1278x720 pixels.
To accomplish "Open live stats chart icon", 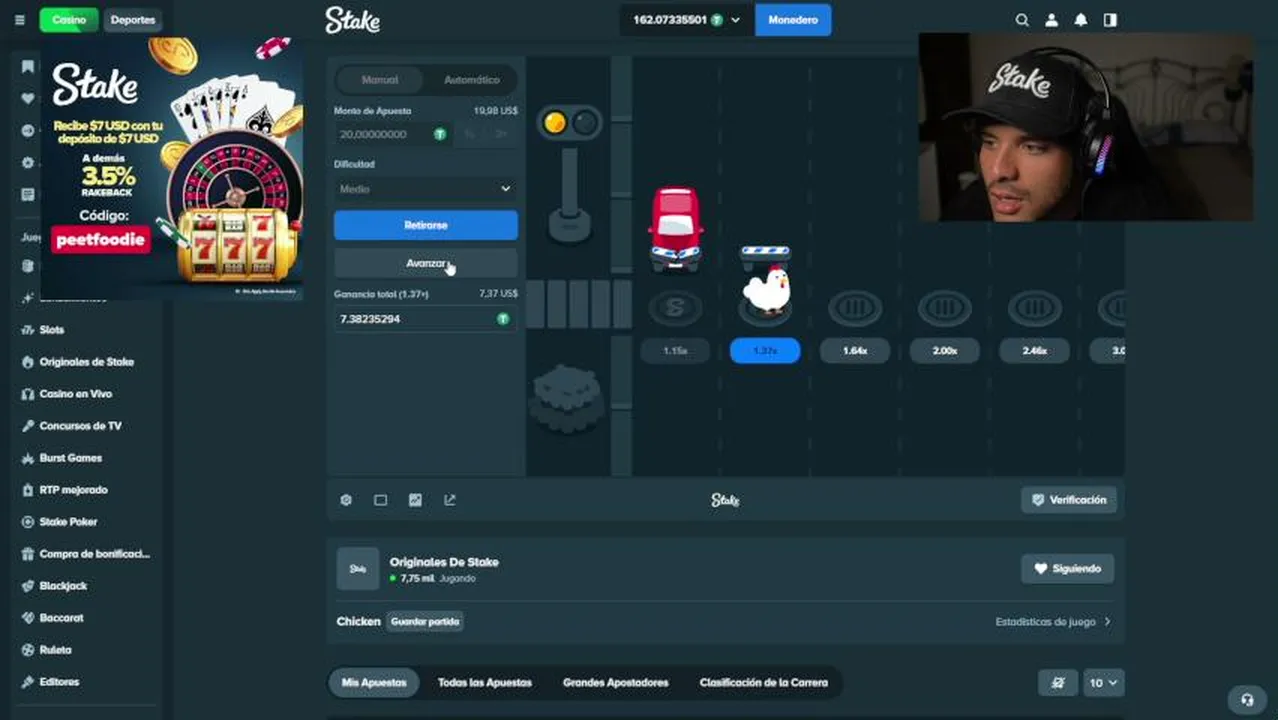I will click(x=415, y=500).
